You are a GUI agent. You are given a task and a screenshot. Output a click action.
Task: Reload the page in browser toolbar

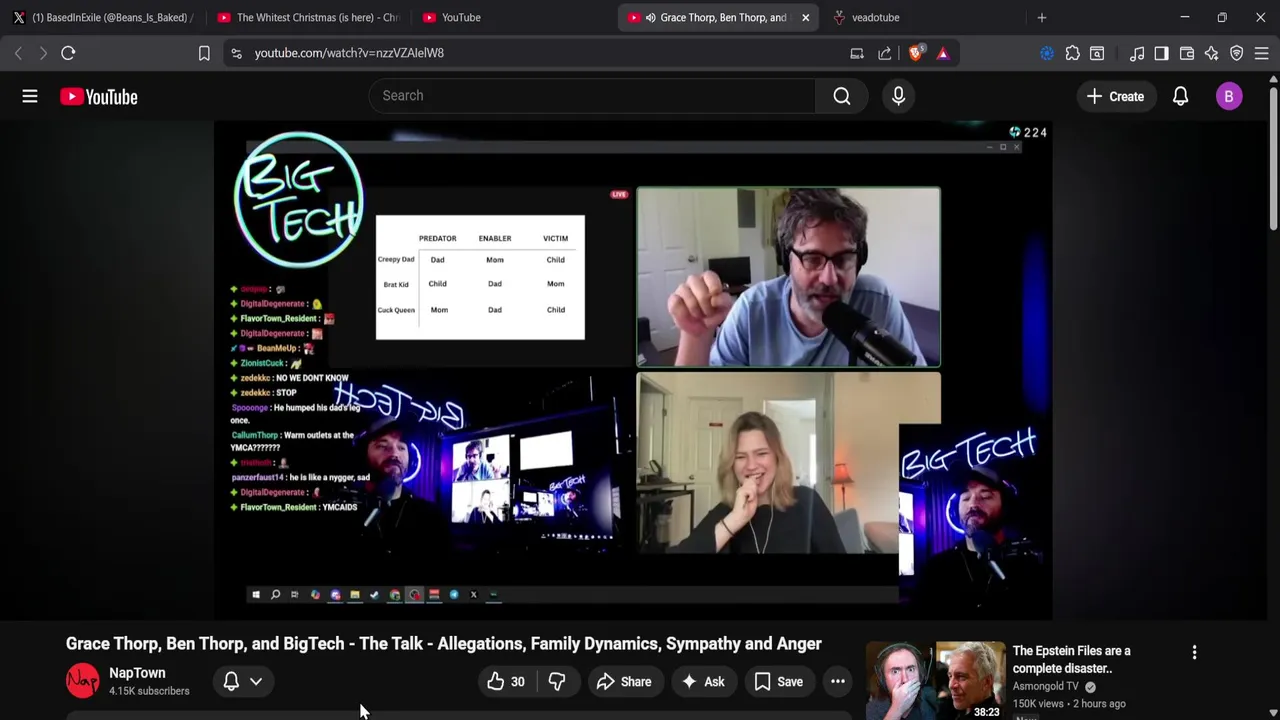tap(68, 53)
